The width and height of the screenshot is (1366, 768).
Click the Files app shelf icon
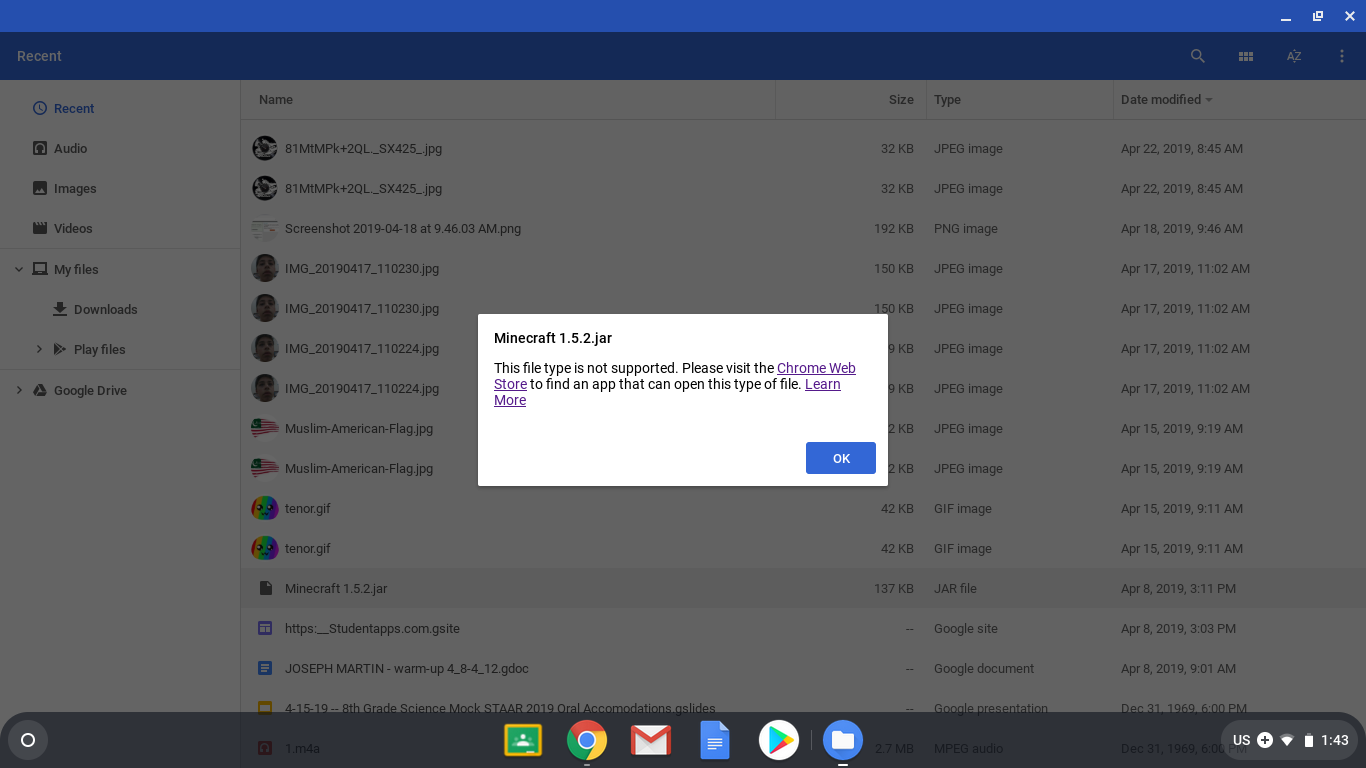pyautogui.click(x=843, y=740)
